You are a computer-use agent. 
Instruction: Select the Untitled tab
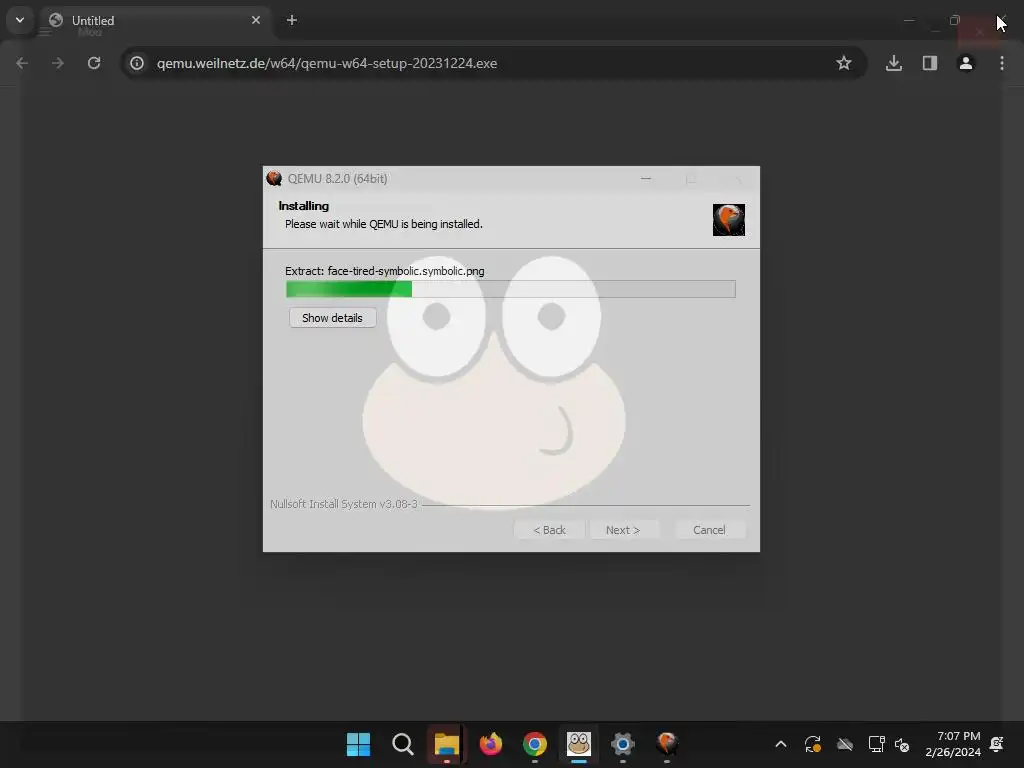155,20
